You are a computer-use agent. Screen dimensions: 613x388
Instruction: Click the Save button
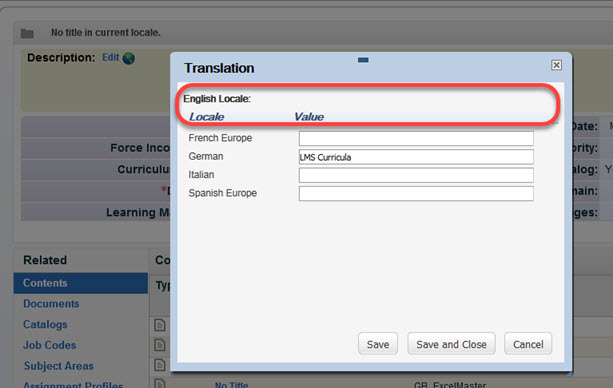point(378,344)
